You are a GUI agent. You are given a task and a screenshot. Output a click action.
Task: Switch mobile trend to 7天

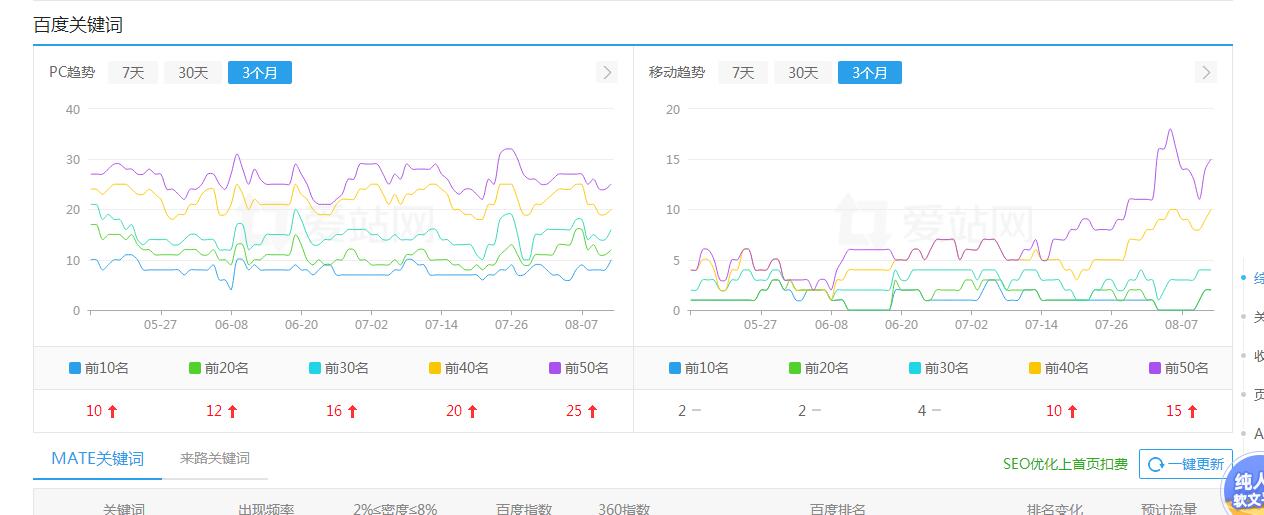pos(743,72)
